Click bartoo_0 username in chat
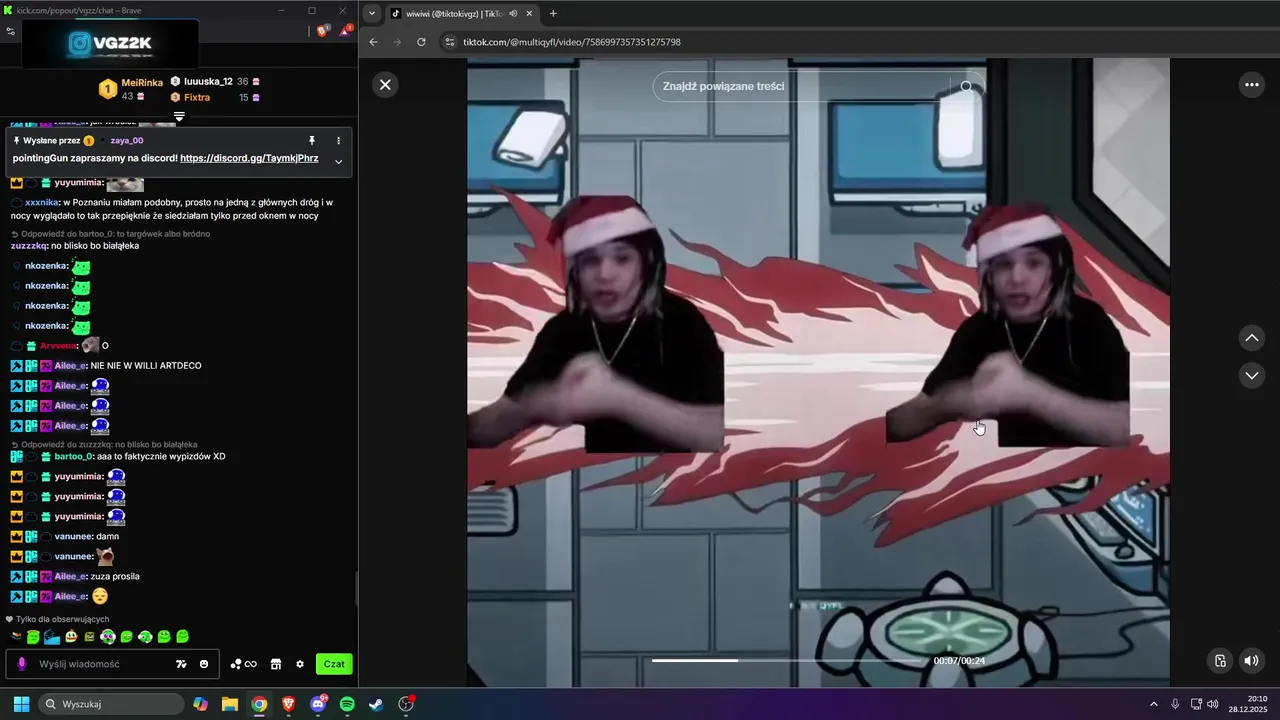The height and width of the screenshot is (720, 1280). [74, 456]
